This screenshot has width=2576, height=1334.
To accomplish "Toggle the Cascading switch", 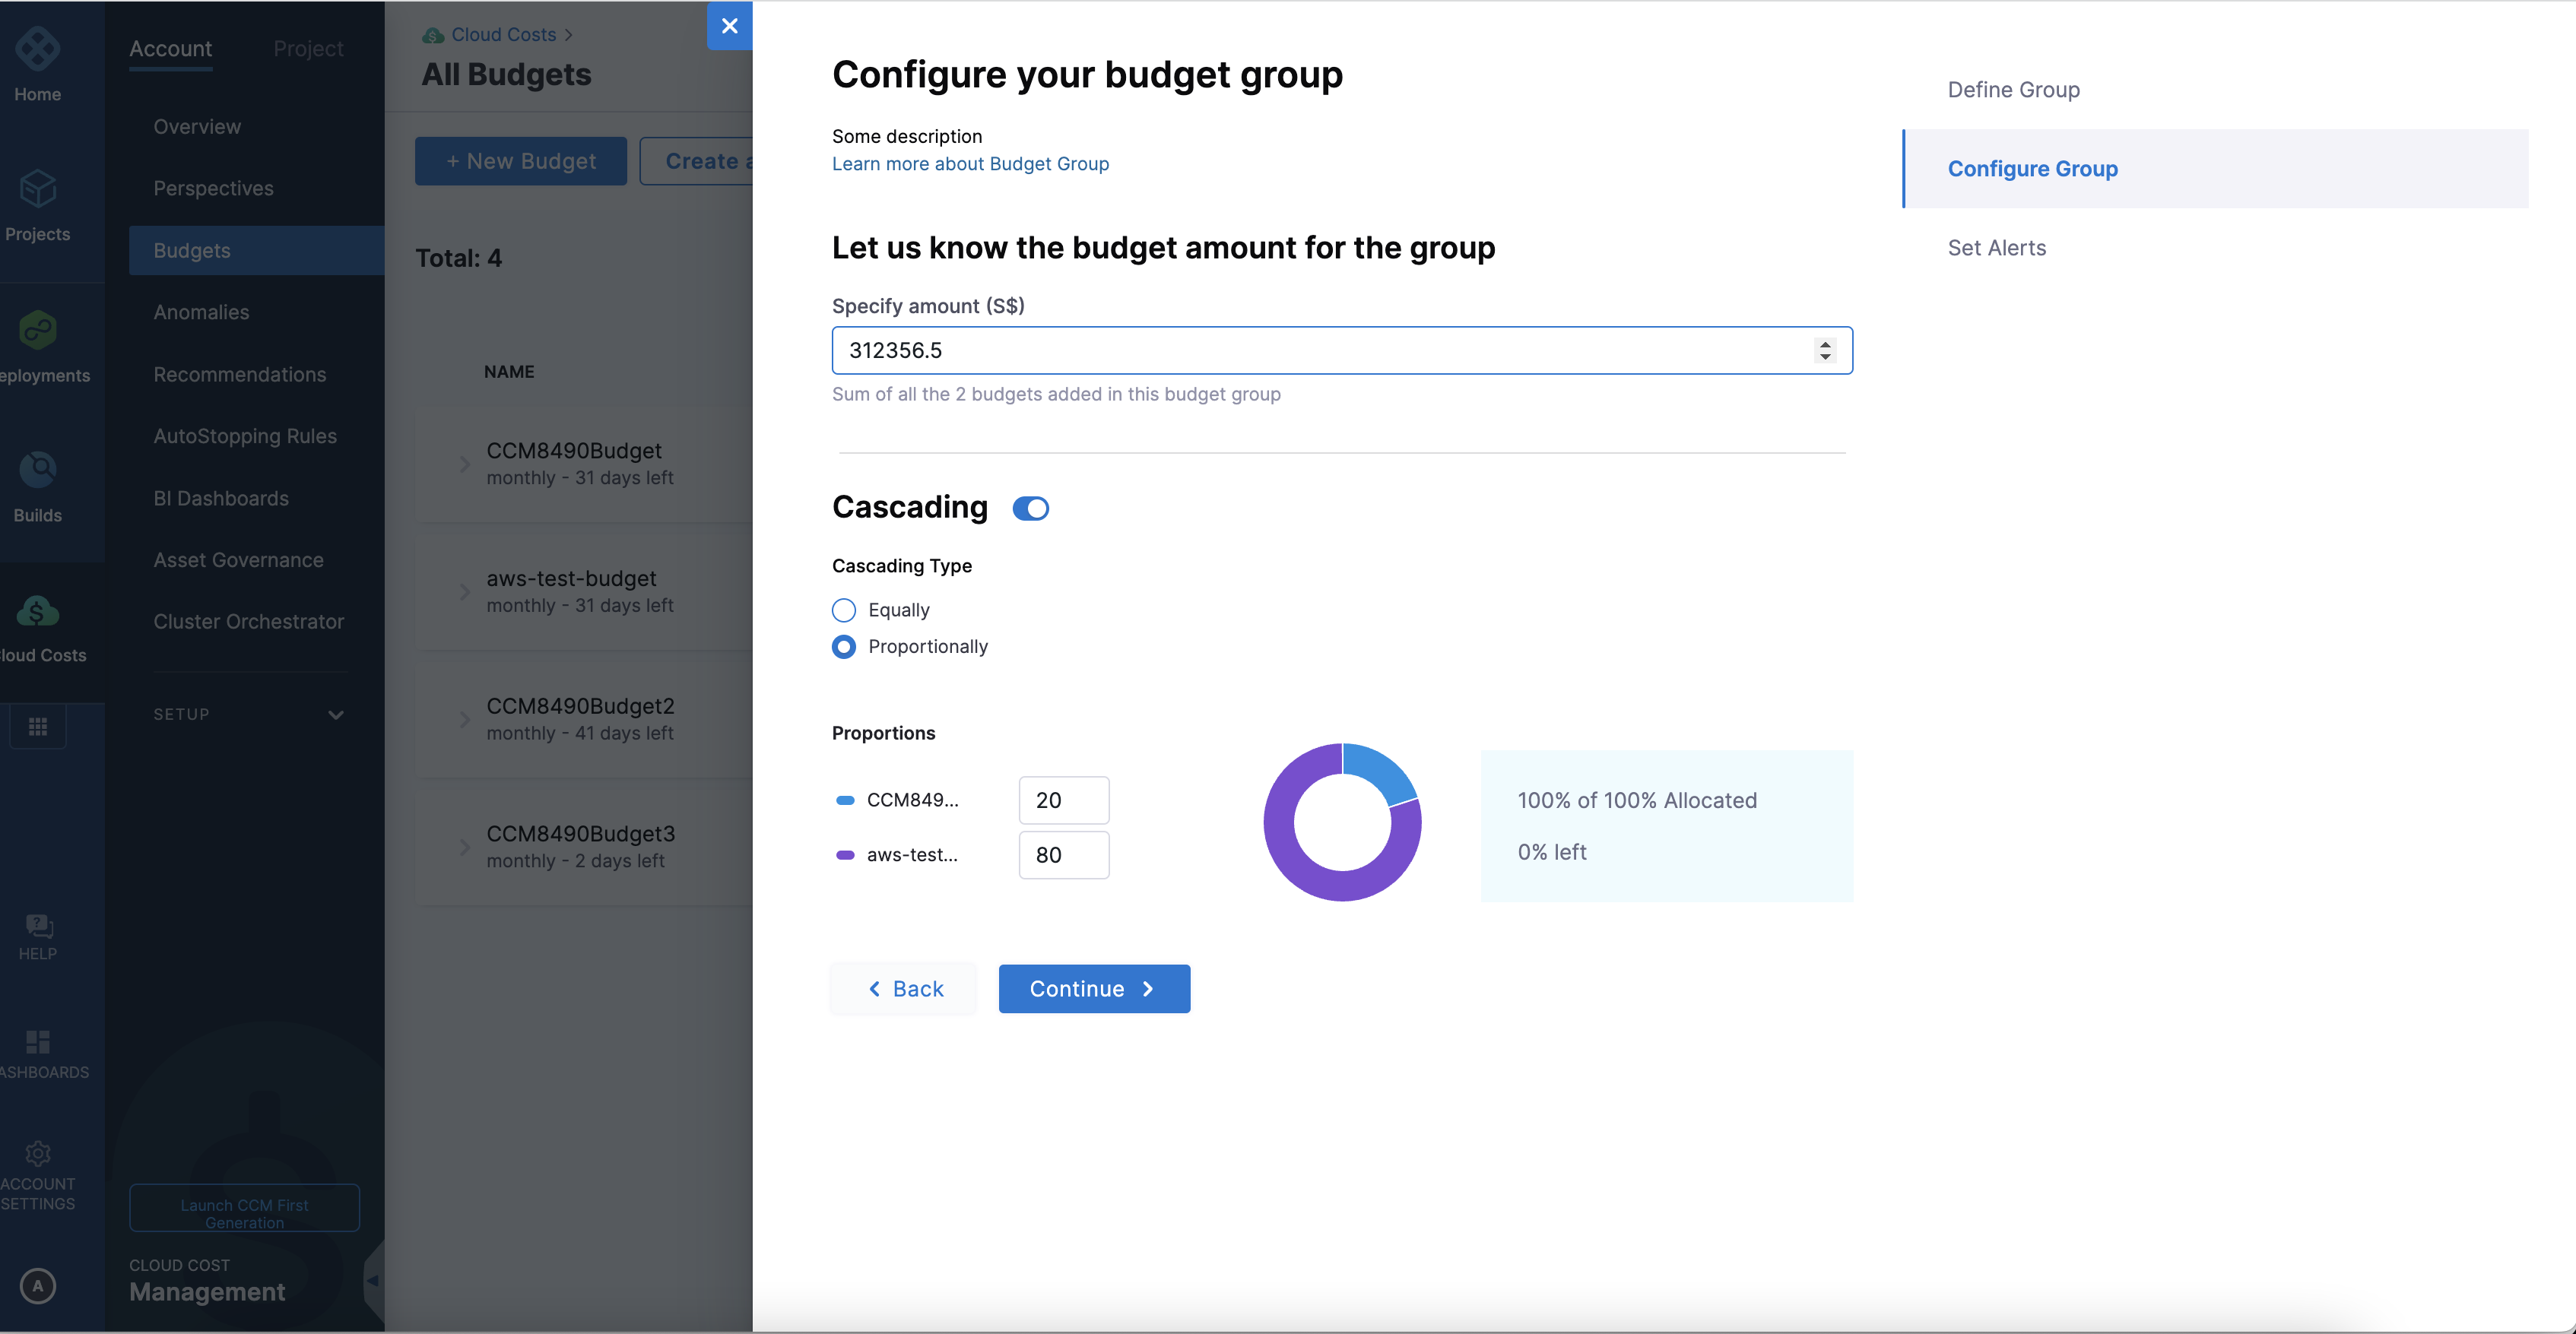I will click(1030, 508).
